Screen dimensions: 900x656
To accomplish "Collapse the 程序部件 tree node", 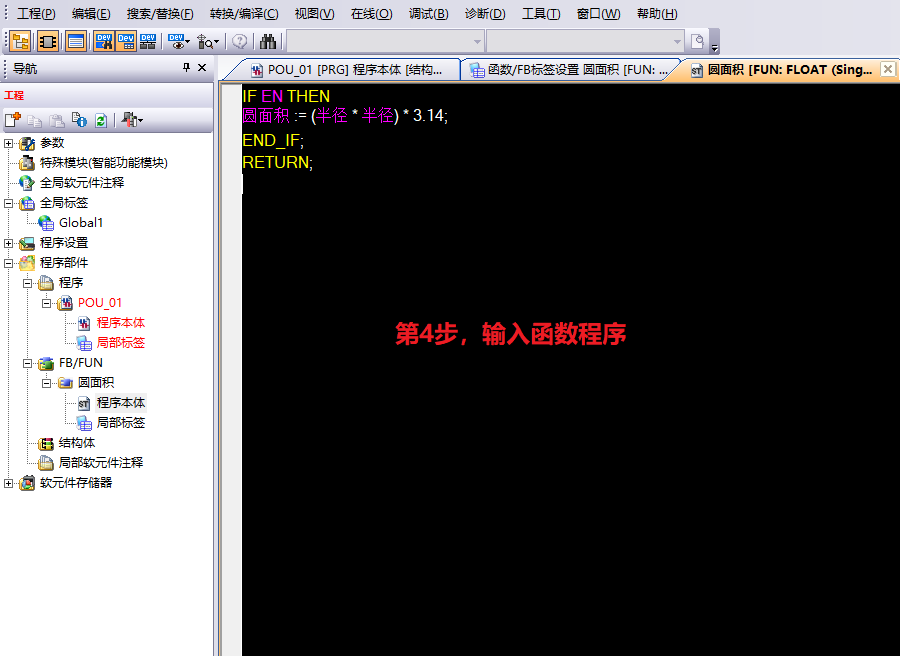I will tap(8, 263).
